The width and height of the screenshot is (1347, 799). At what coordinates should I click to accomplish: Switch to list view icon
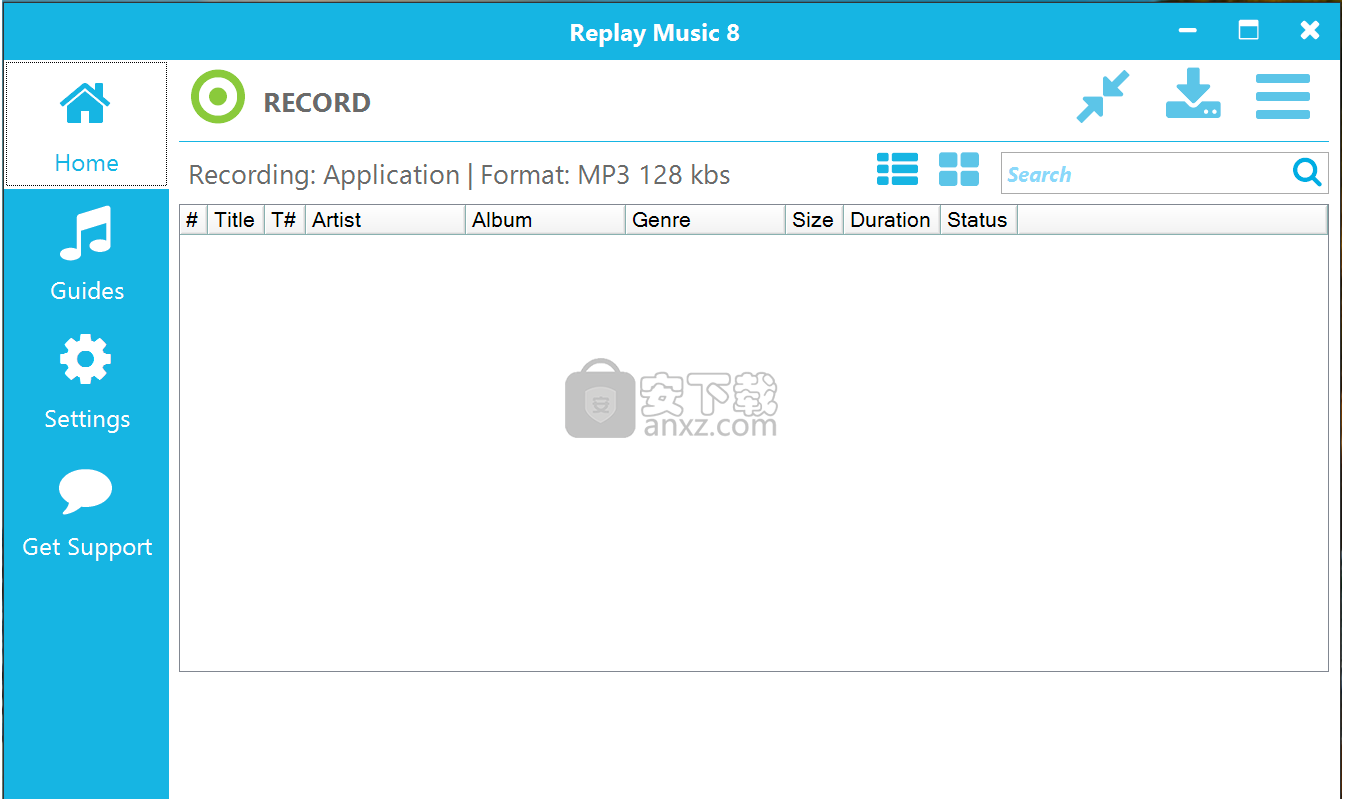897,170
